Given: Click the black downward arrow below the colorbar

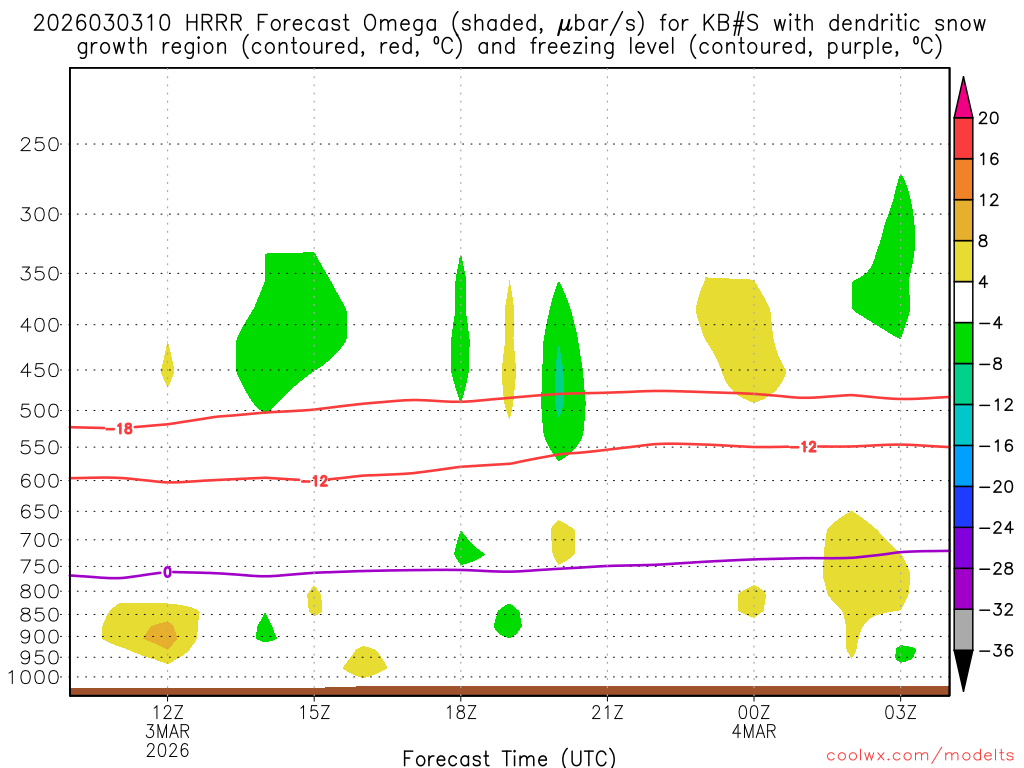Looking at the screenshot, I should point(963,671).
